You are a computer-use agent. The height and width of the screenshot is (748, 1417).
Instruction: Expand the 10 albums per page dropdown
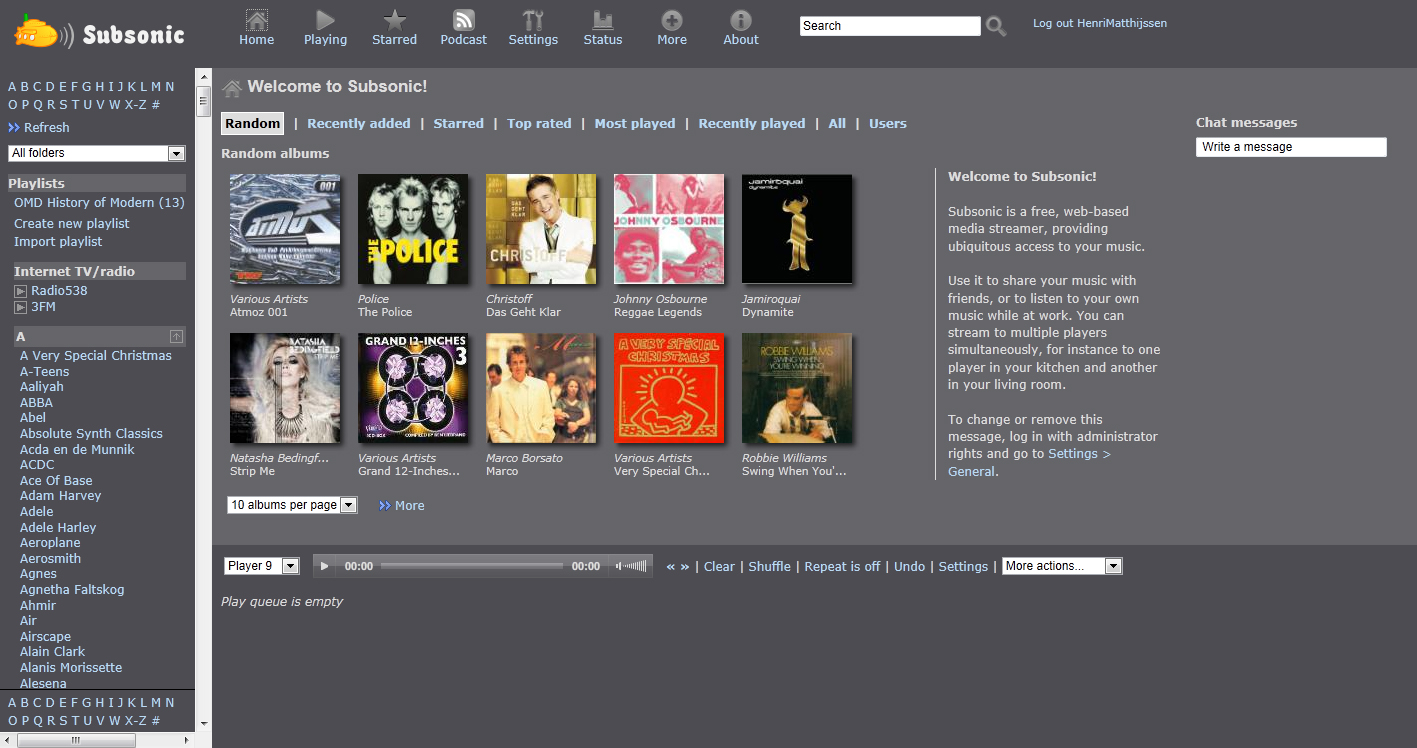point(292,505)
